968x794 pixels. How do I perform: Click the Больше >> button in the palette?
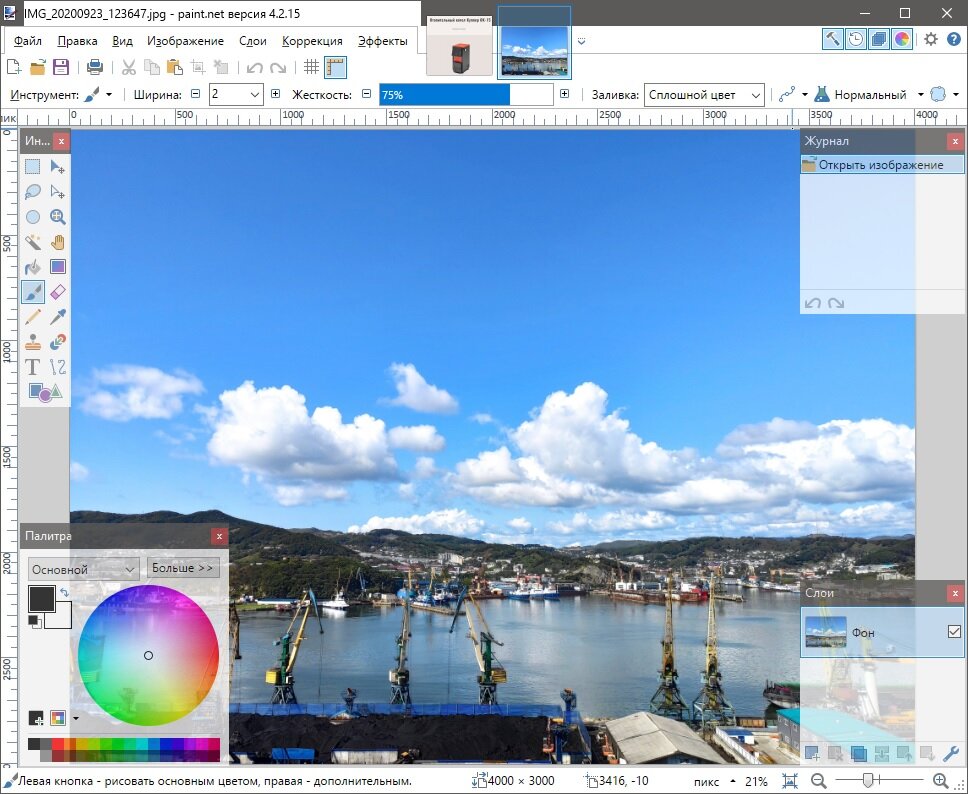pyautogui.click(x=183, y=567)
